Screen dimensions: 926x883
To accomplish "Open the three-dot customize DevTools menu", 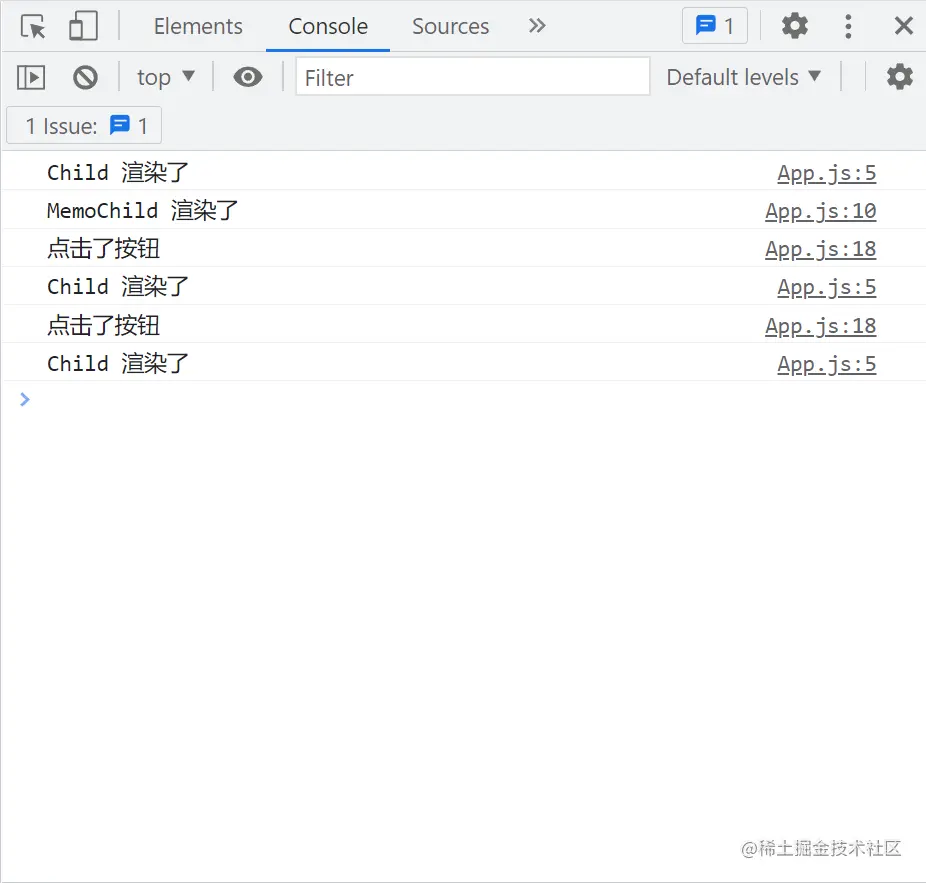I will tap(848, 27).
